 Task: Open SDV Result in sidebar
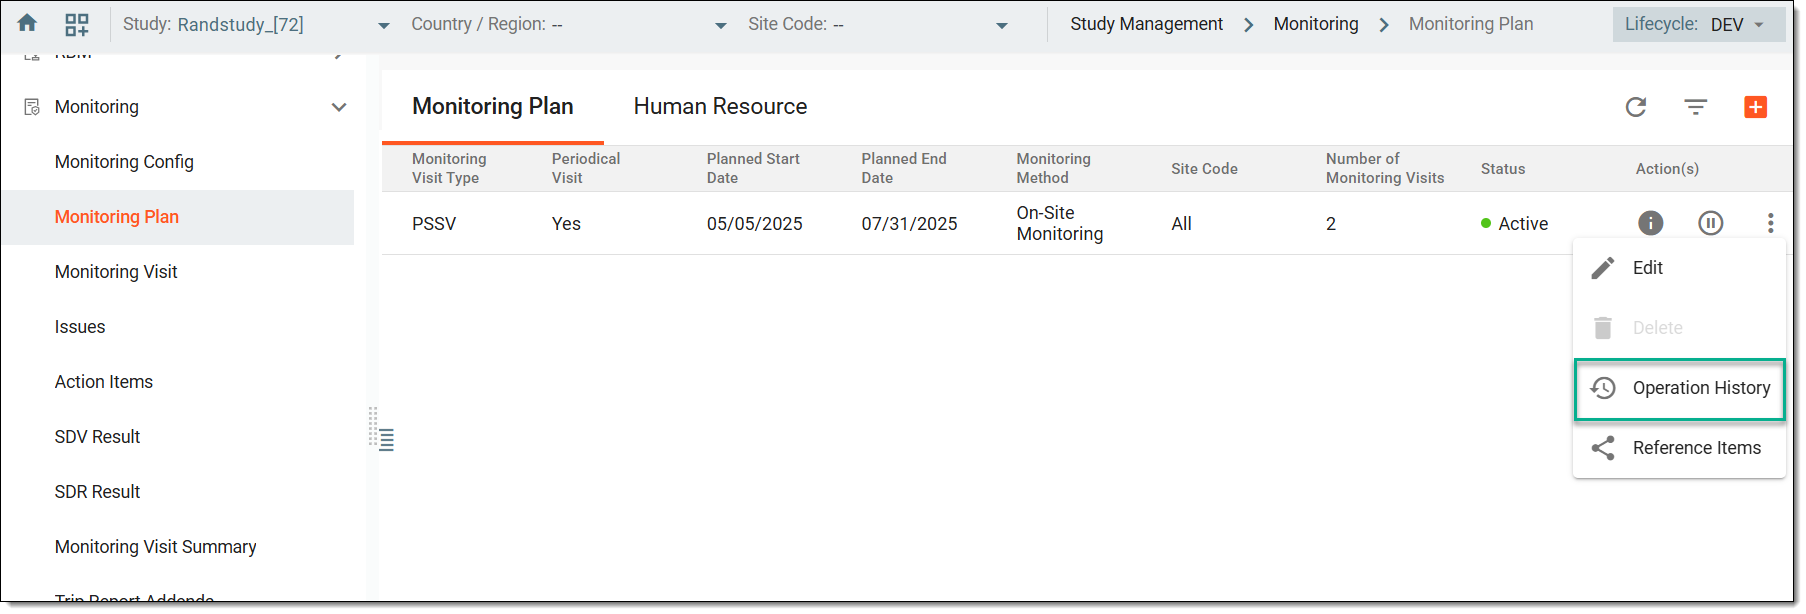point(97,437)
